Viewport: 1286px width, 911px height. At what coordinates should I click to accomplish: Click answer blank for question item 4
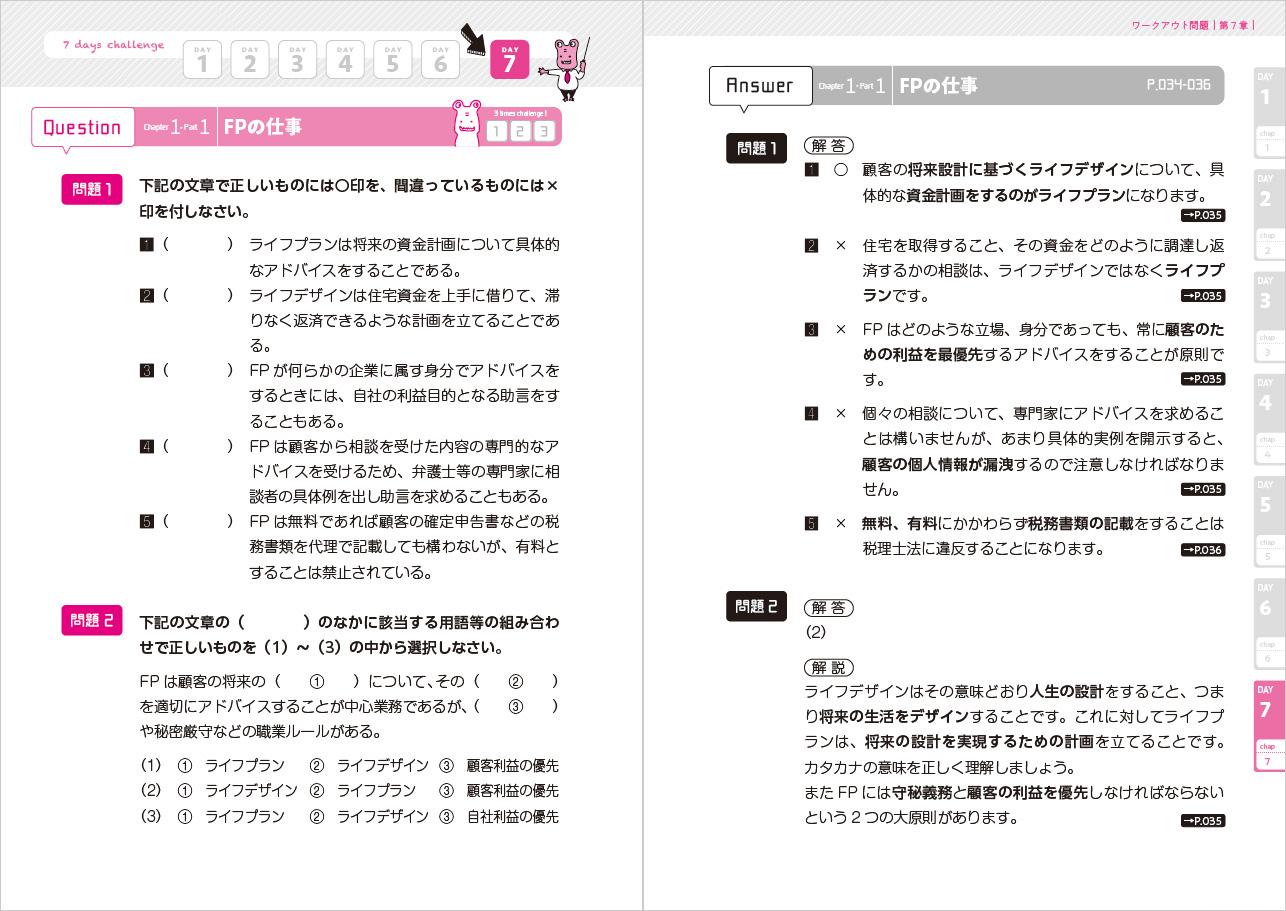[x=198, y=446]
